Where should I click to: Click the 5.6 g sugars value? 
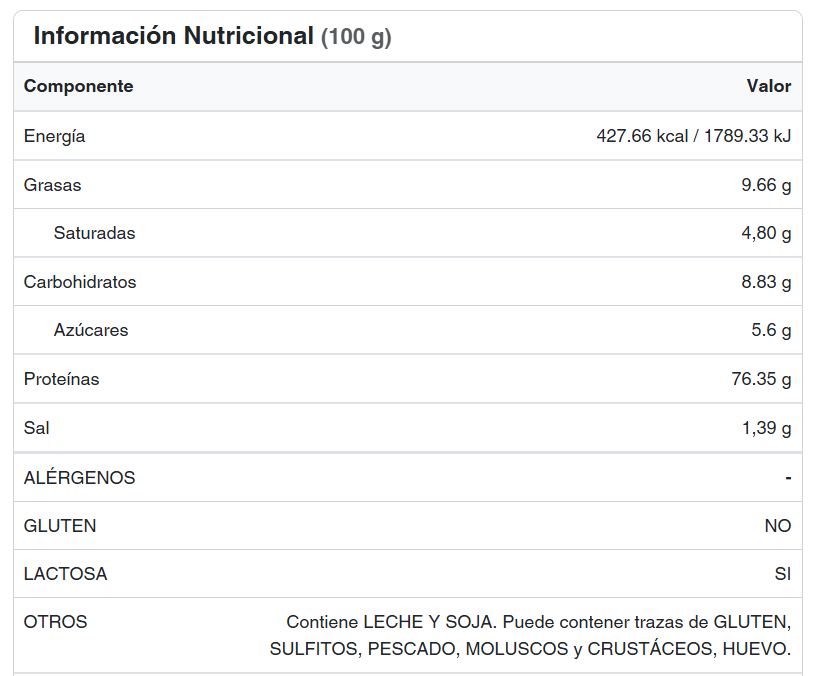click(x=771, y=330)
